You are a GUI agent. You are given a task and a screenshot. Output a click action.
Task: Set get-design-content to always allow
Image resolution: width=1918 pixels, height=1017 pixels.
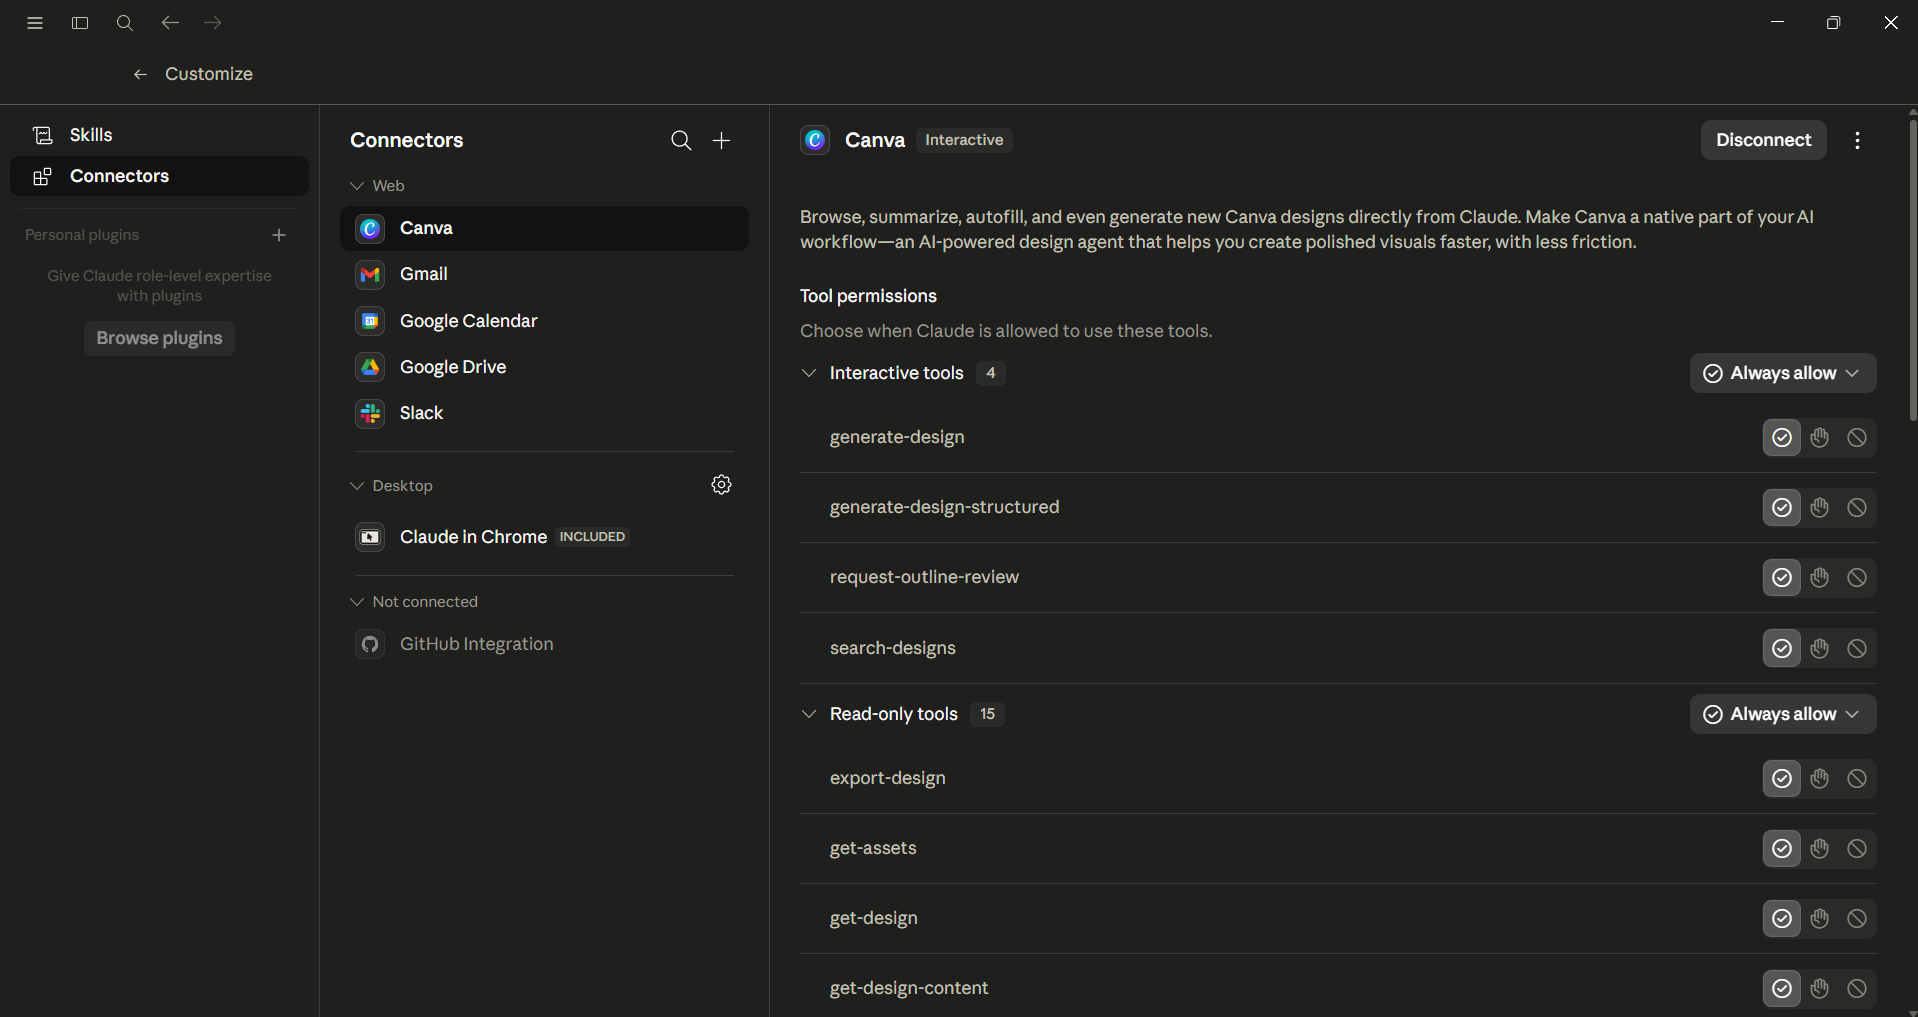[1782, 989]
